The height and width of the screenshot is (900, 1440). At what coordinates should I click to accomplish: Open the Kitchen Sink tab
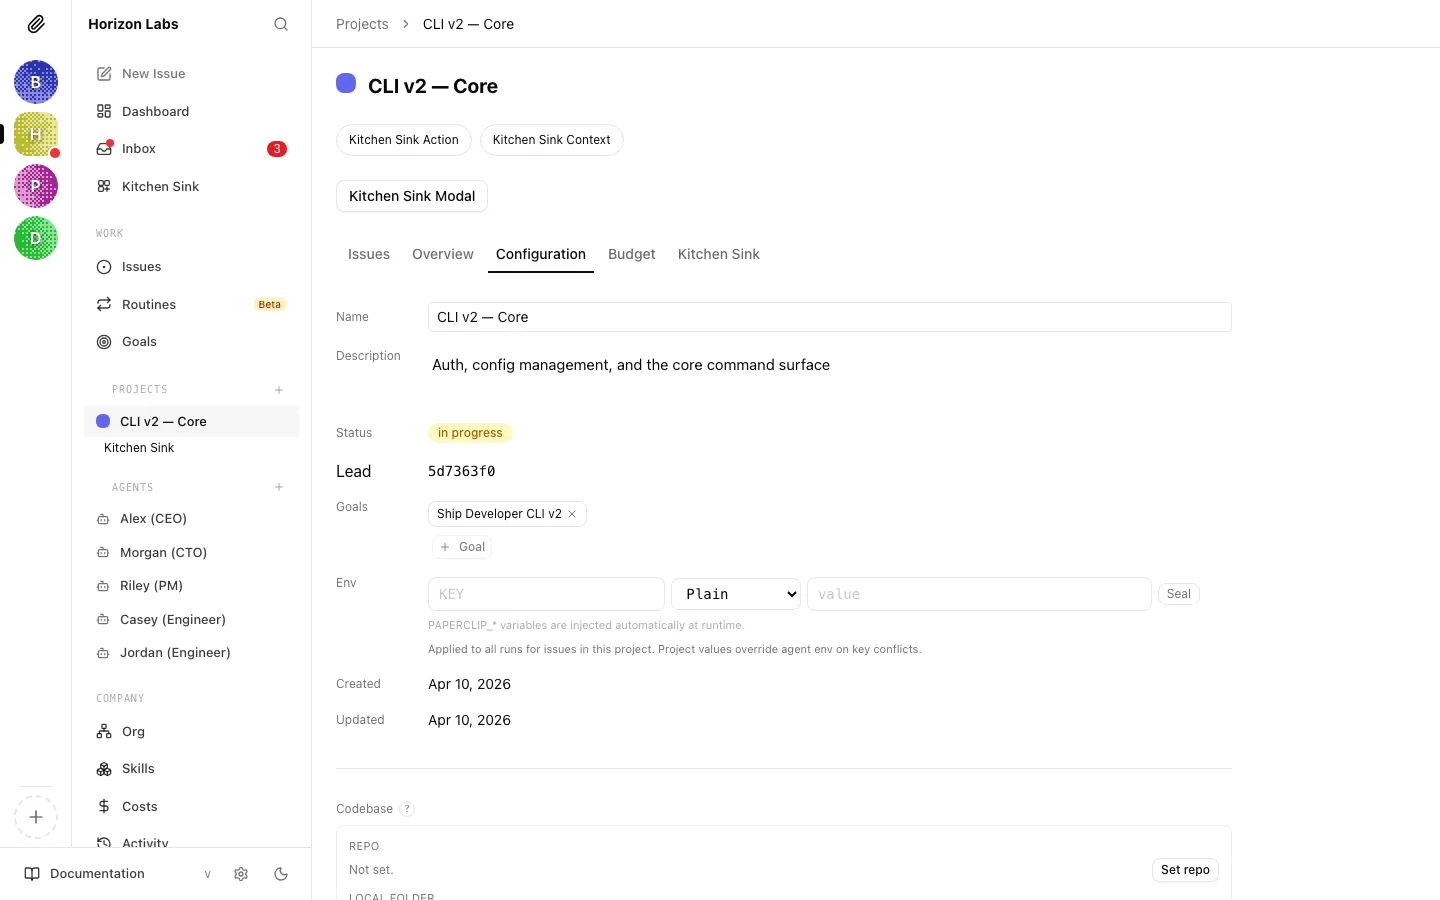click(x=719, y=254)
